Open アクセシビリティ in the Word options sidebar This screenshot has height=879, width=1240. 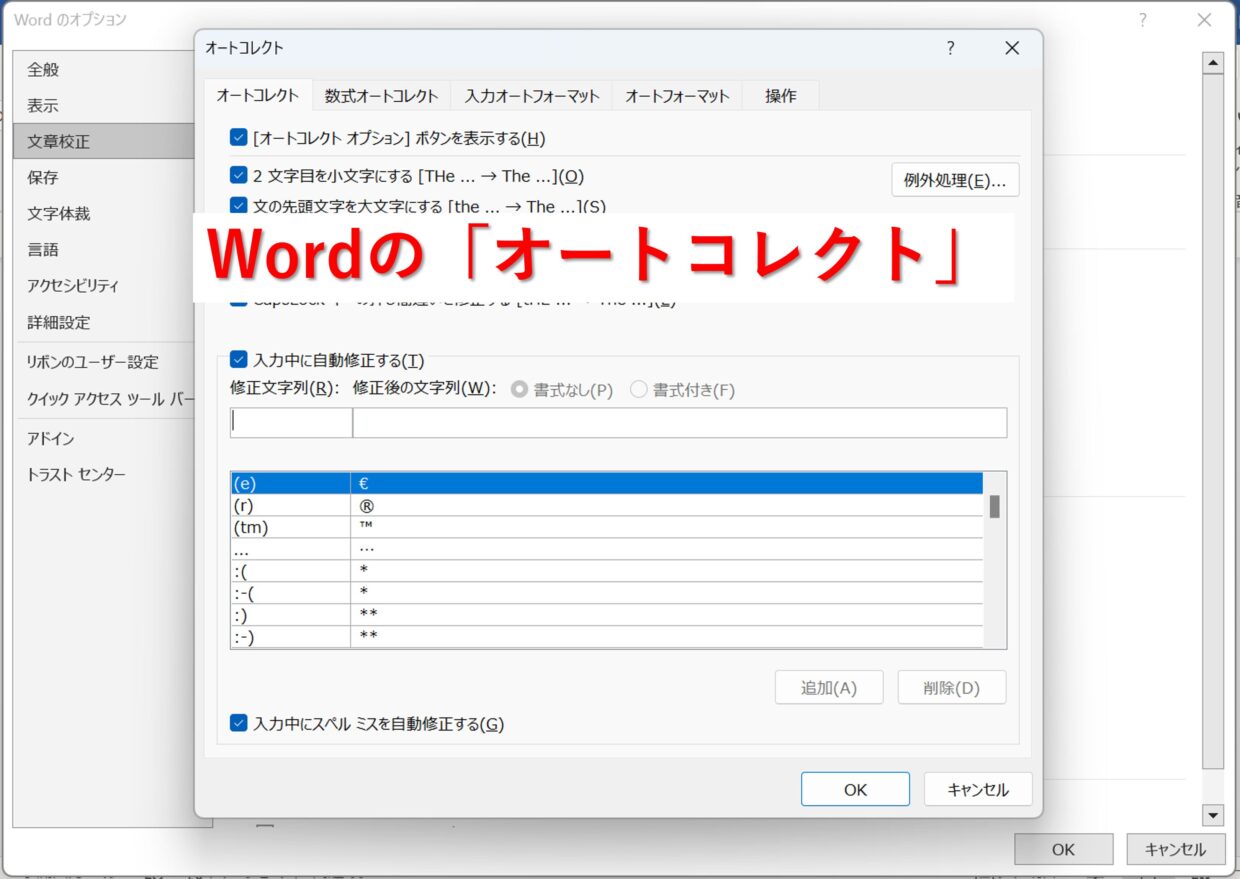point(104,286)
